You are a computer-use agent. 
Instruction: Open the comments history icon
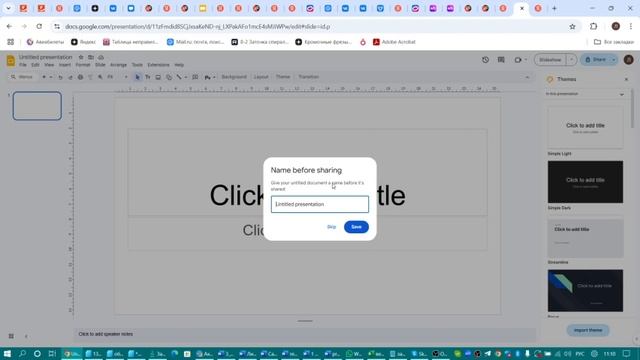click(x=501, y=60)
